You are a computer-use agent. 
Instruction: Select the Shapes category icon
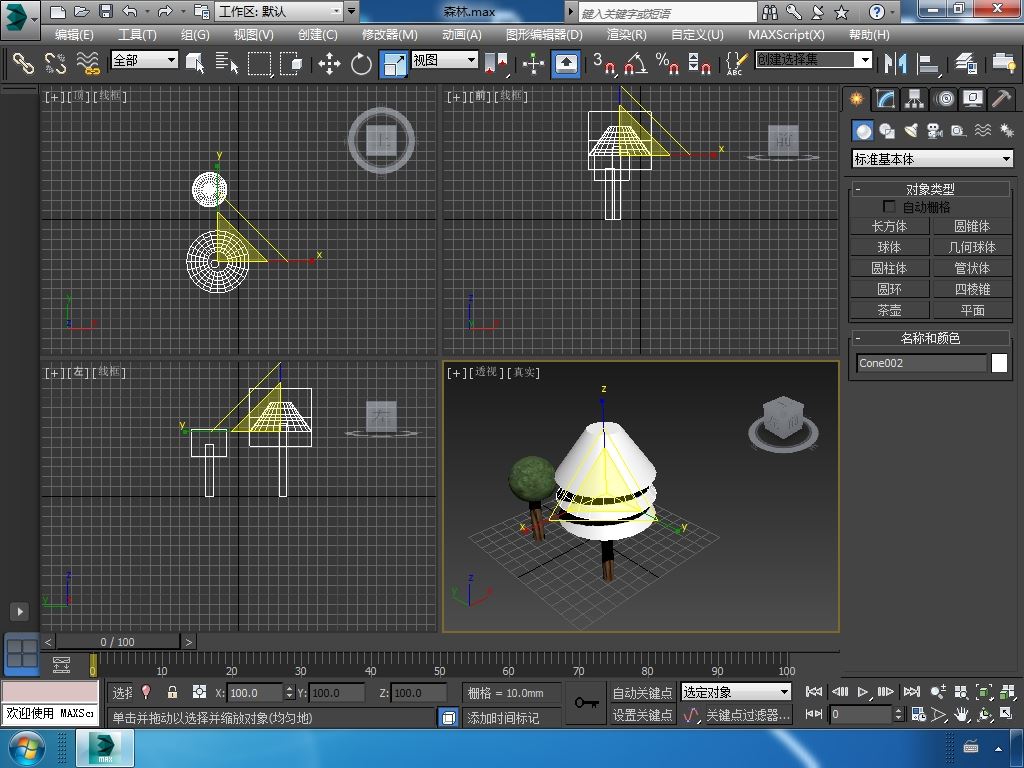click(887, 131)
